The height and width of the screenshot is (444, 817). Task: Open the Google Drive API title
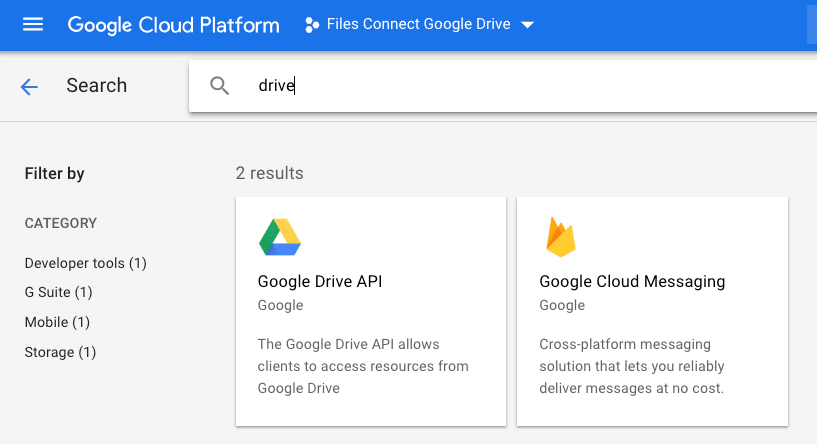320,281
